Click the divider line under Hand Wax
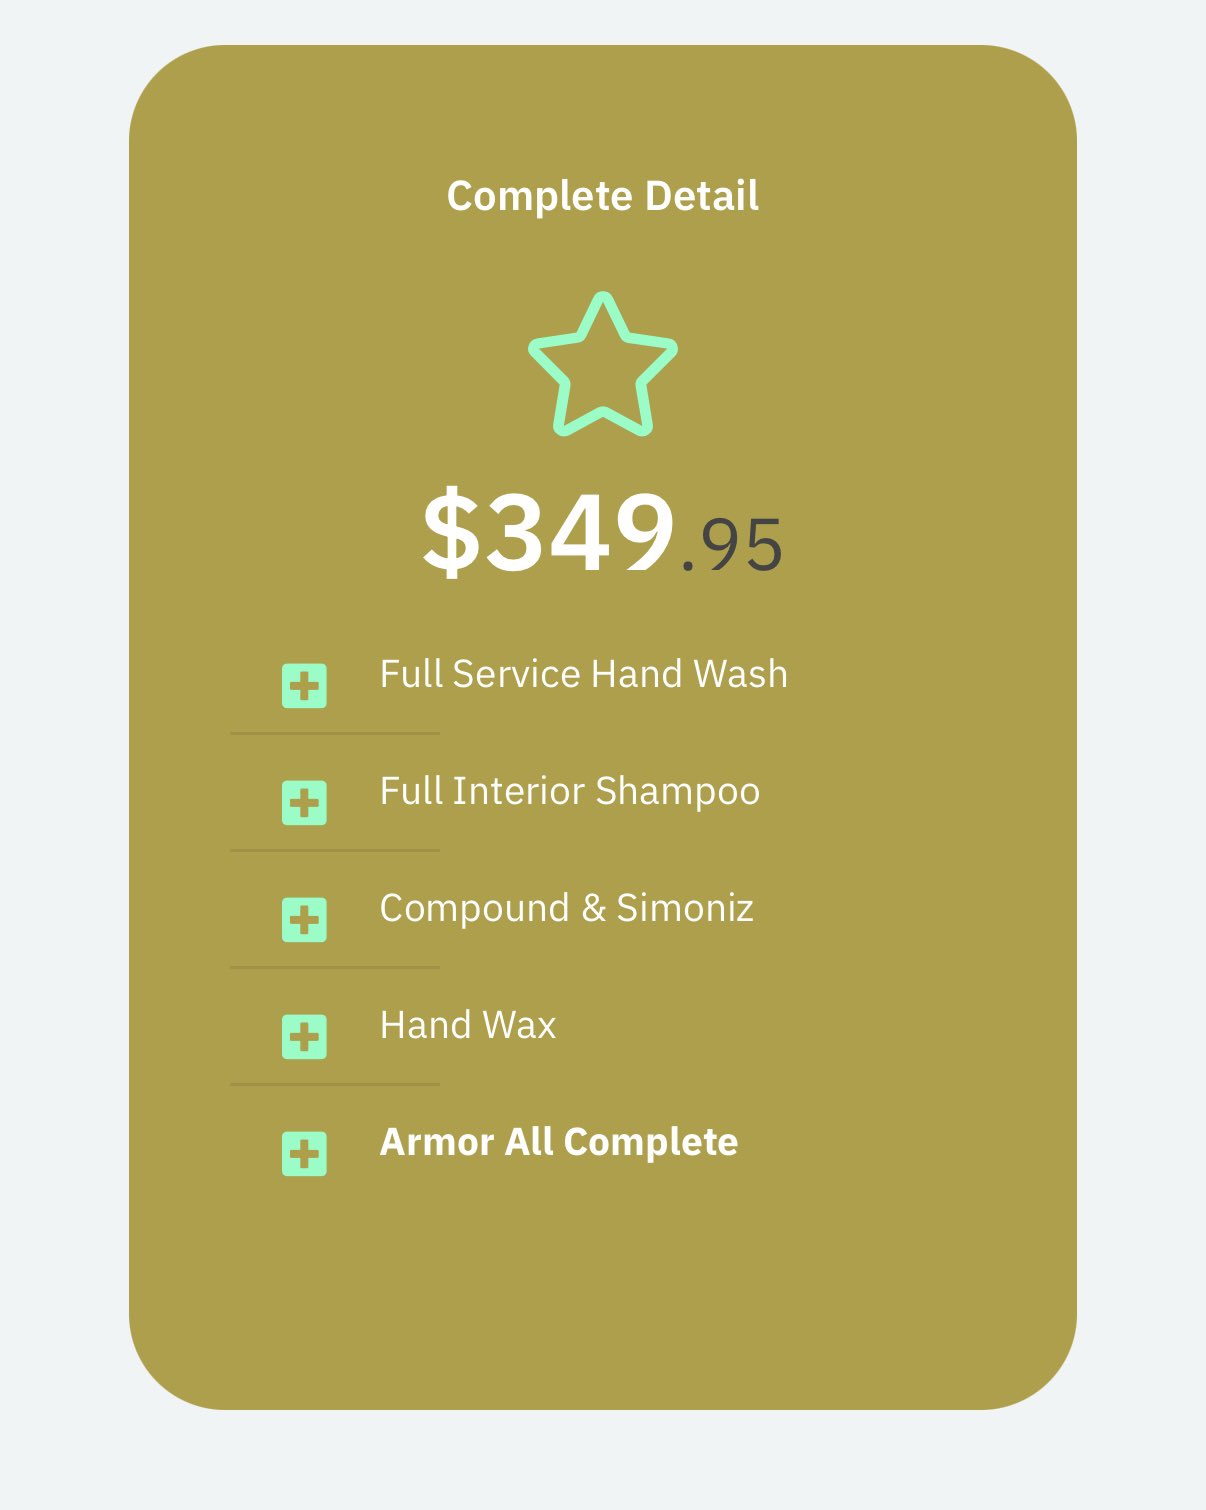 tap(335, 1084)
